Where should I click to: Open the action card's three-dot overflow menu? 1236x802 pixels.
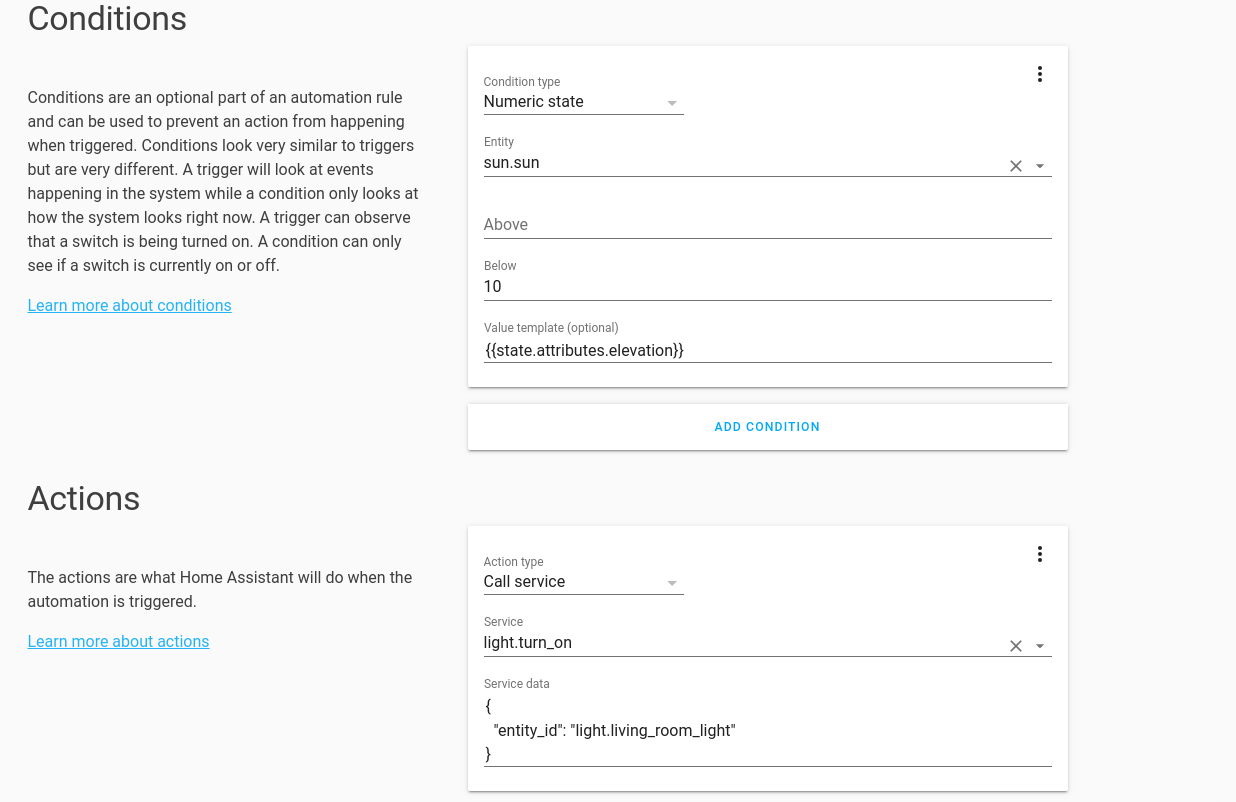[1039, 553]
